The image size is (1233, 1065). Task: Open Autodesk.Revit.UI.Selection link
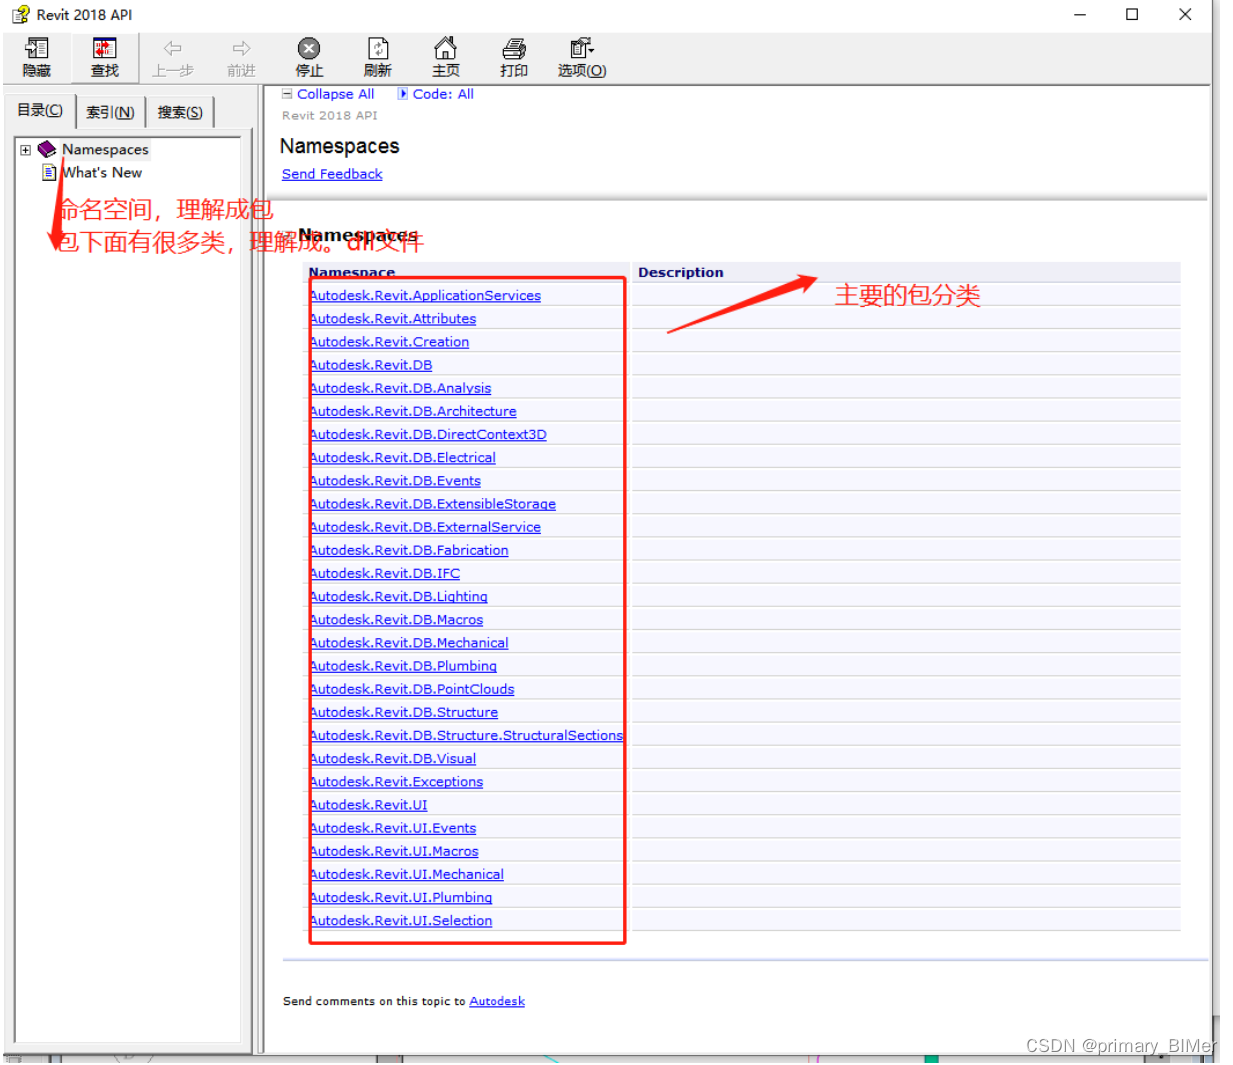[x=401, y=921]
